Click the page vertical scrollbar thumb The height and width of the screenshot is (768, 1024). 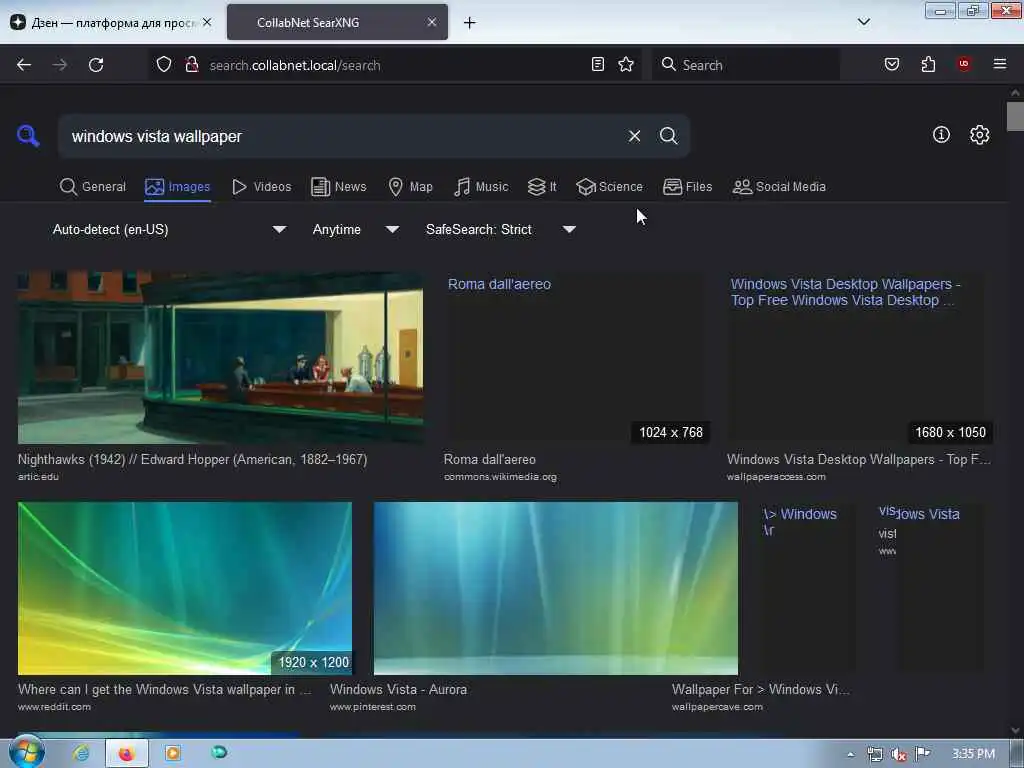point(1015,117)
